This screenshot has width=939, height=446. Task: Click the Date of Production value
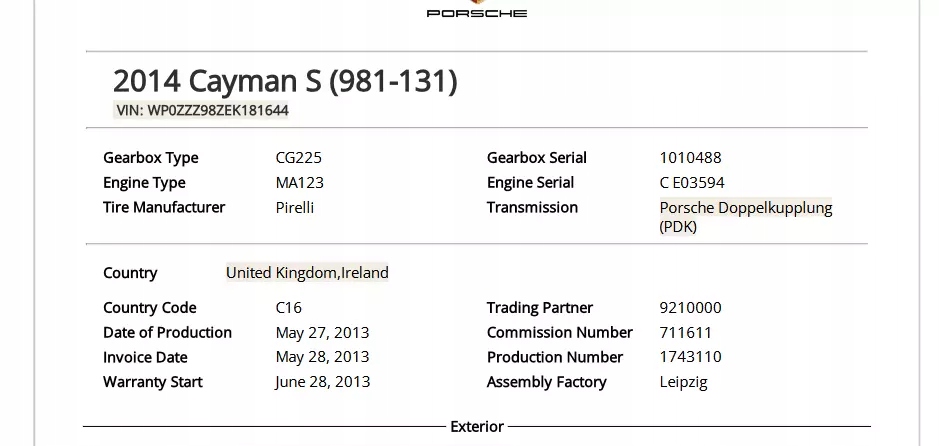(322, 333)
